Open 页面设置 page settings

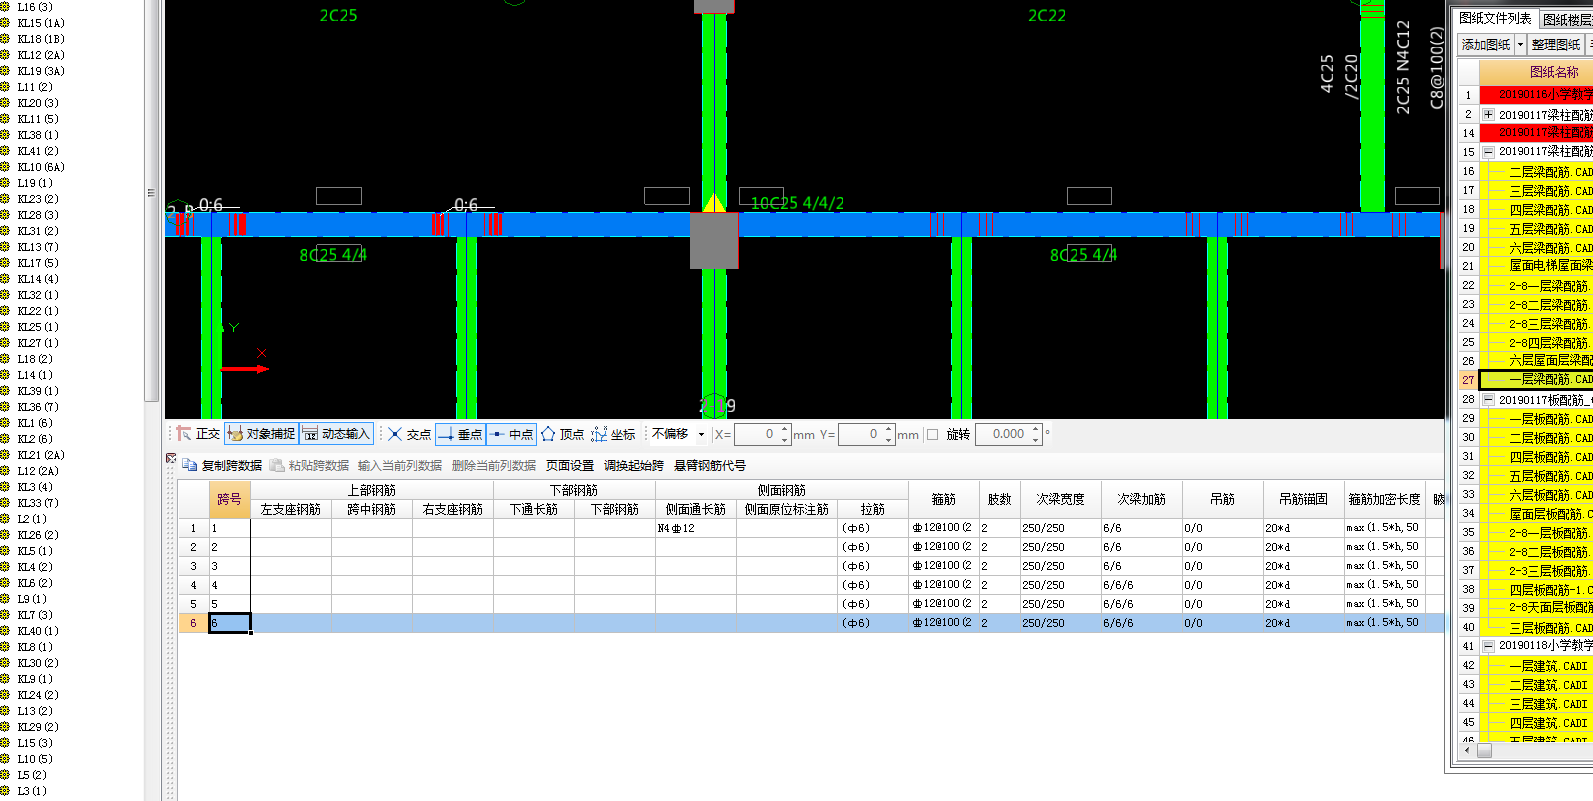(570, 465)
